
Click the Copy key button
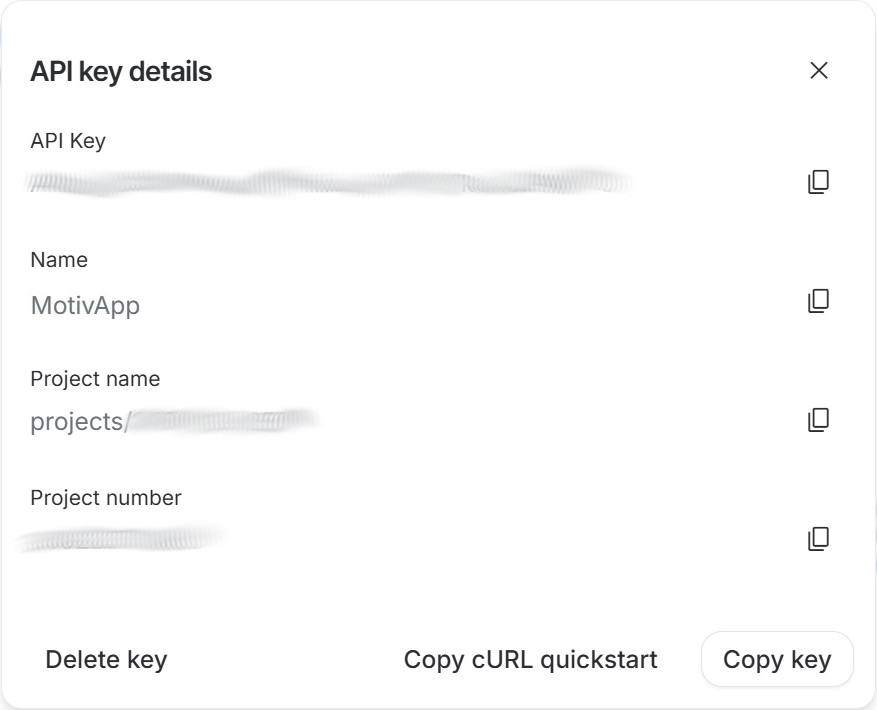[777, 659]
